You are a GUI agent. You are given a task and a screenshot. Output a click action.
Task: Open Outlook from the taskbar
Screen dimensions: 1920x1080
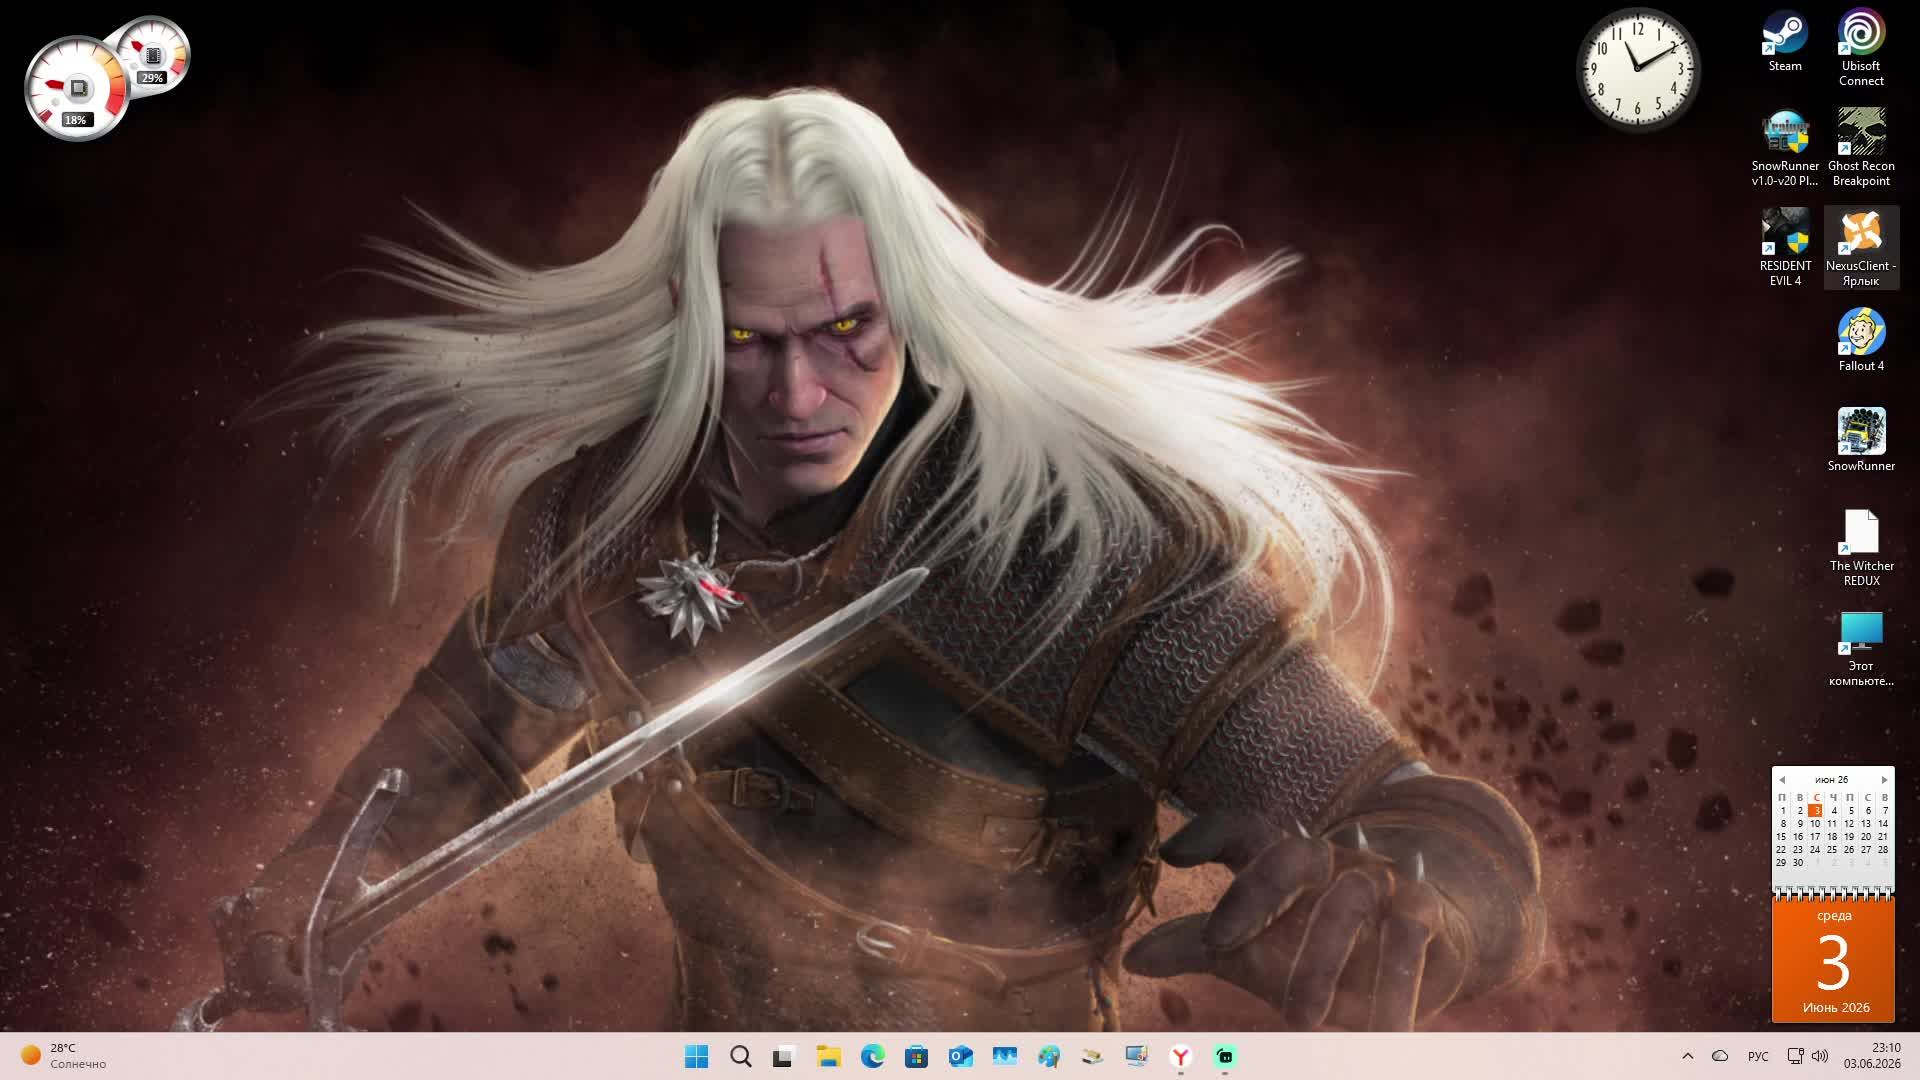point(960,1056)
